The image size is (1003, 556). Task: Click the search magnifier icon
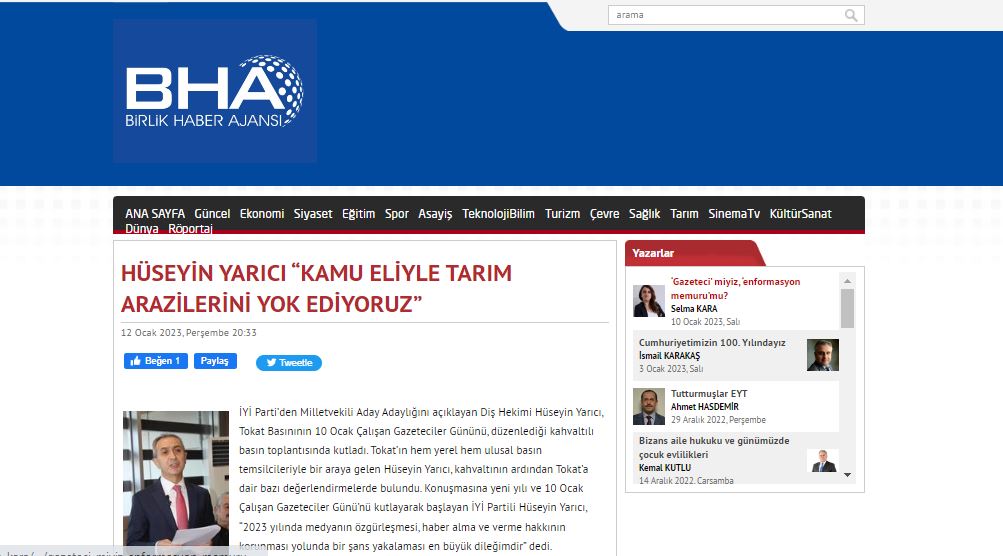850,15
